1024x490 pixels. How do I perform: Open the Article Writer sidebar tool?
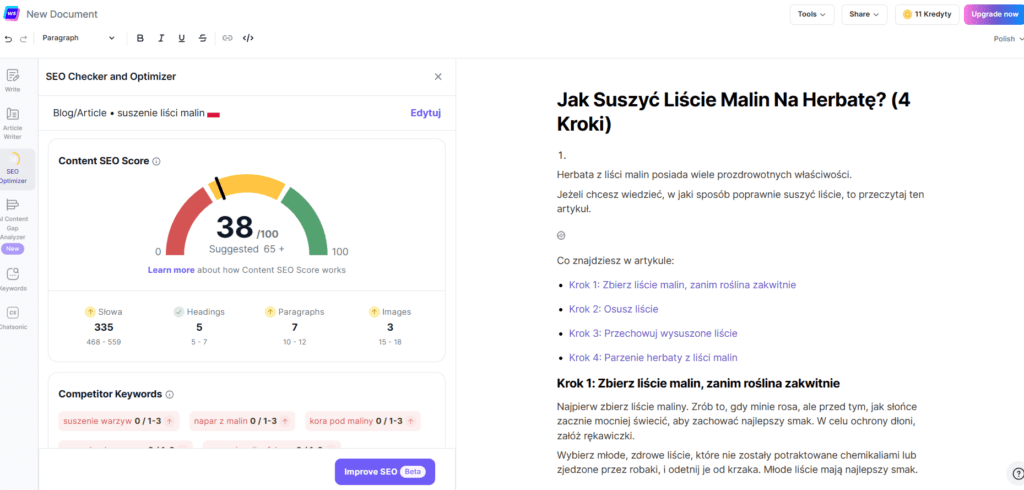13,120
